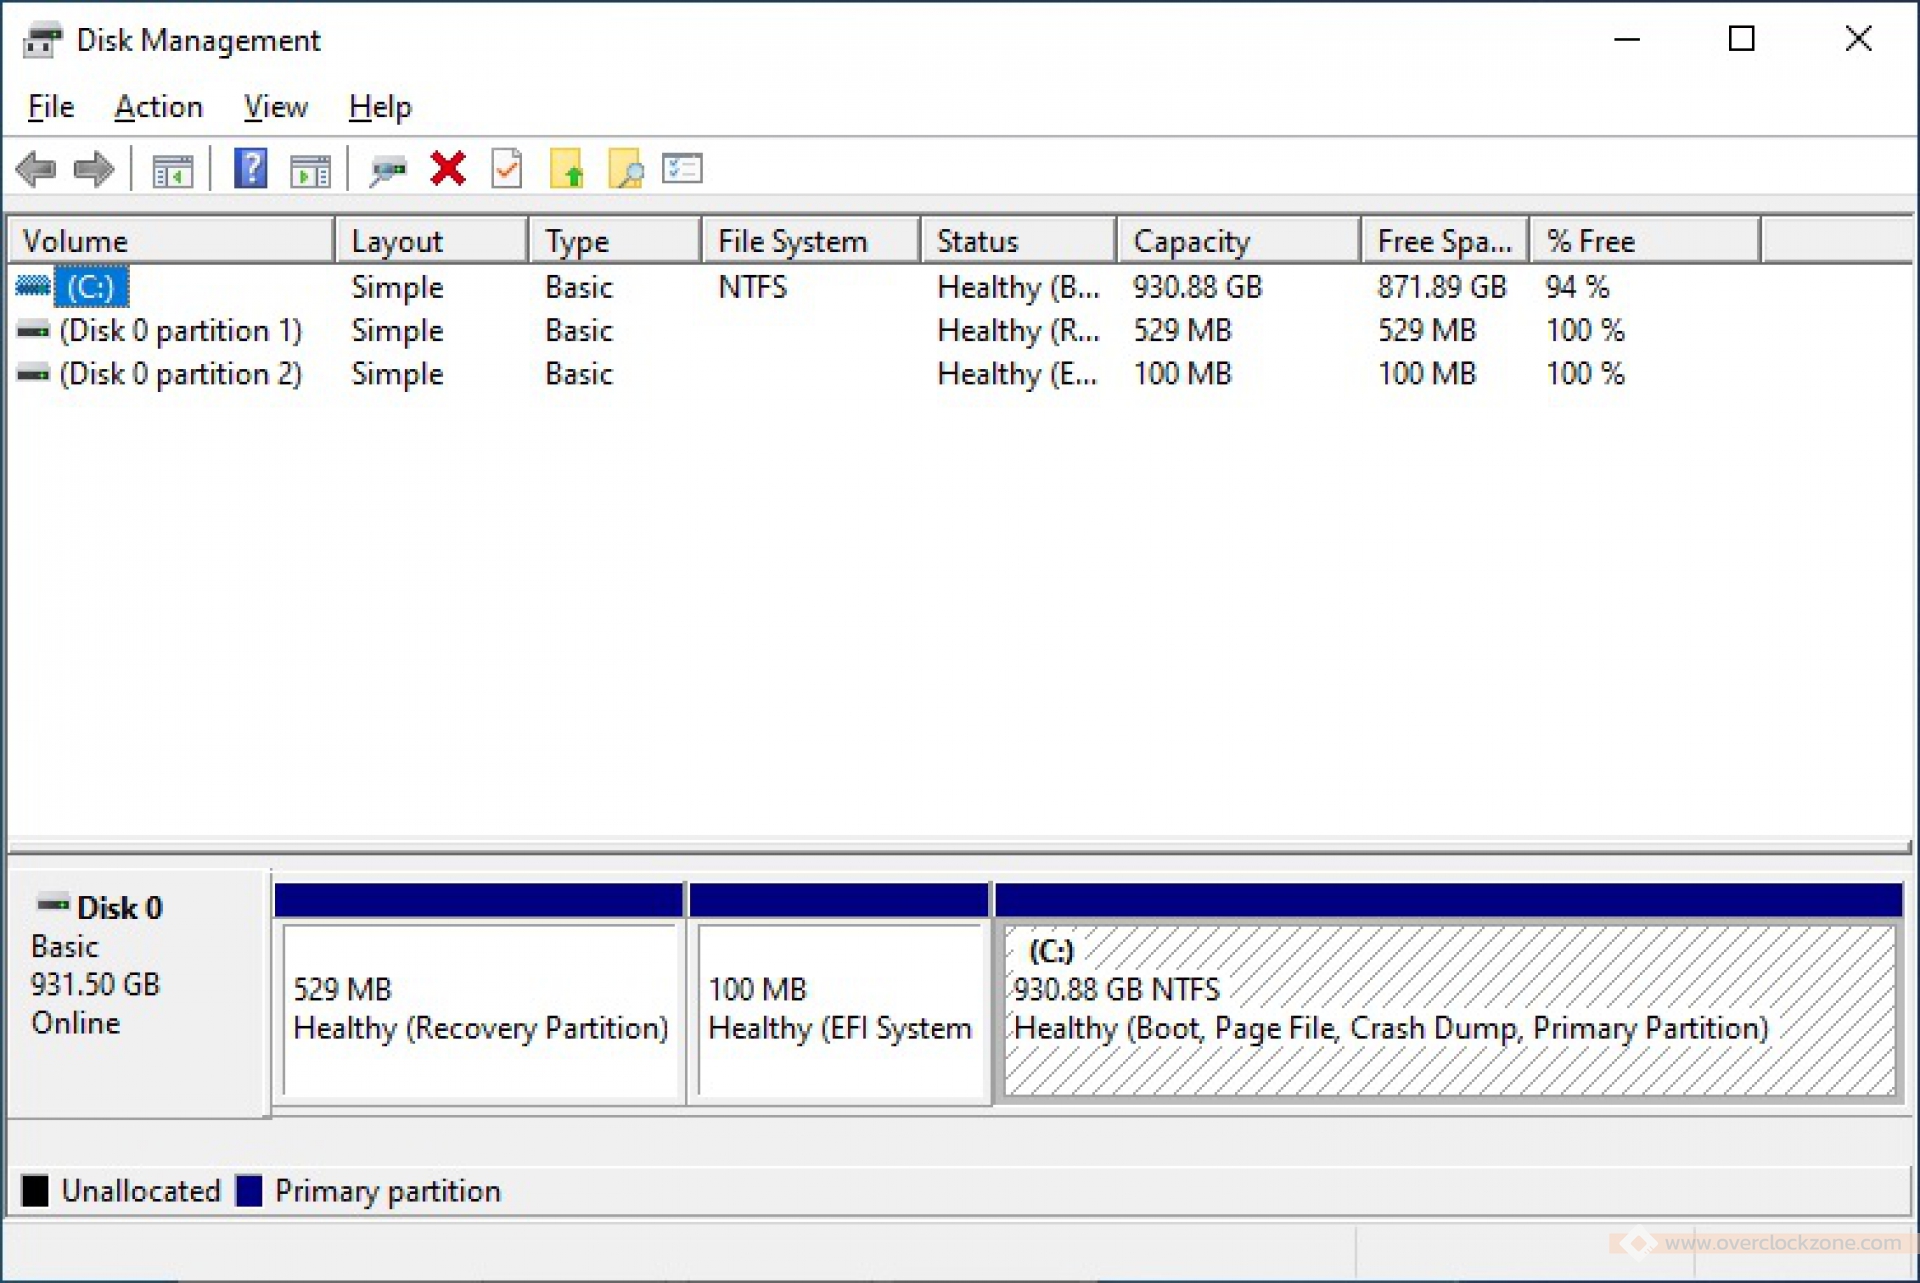Select the (Disk 0 partition 1) volume row
The image size is (1920, 1283).
click(x=180, y=330)
